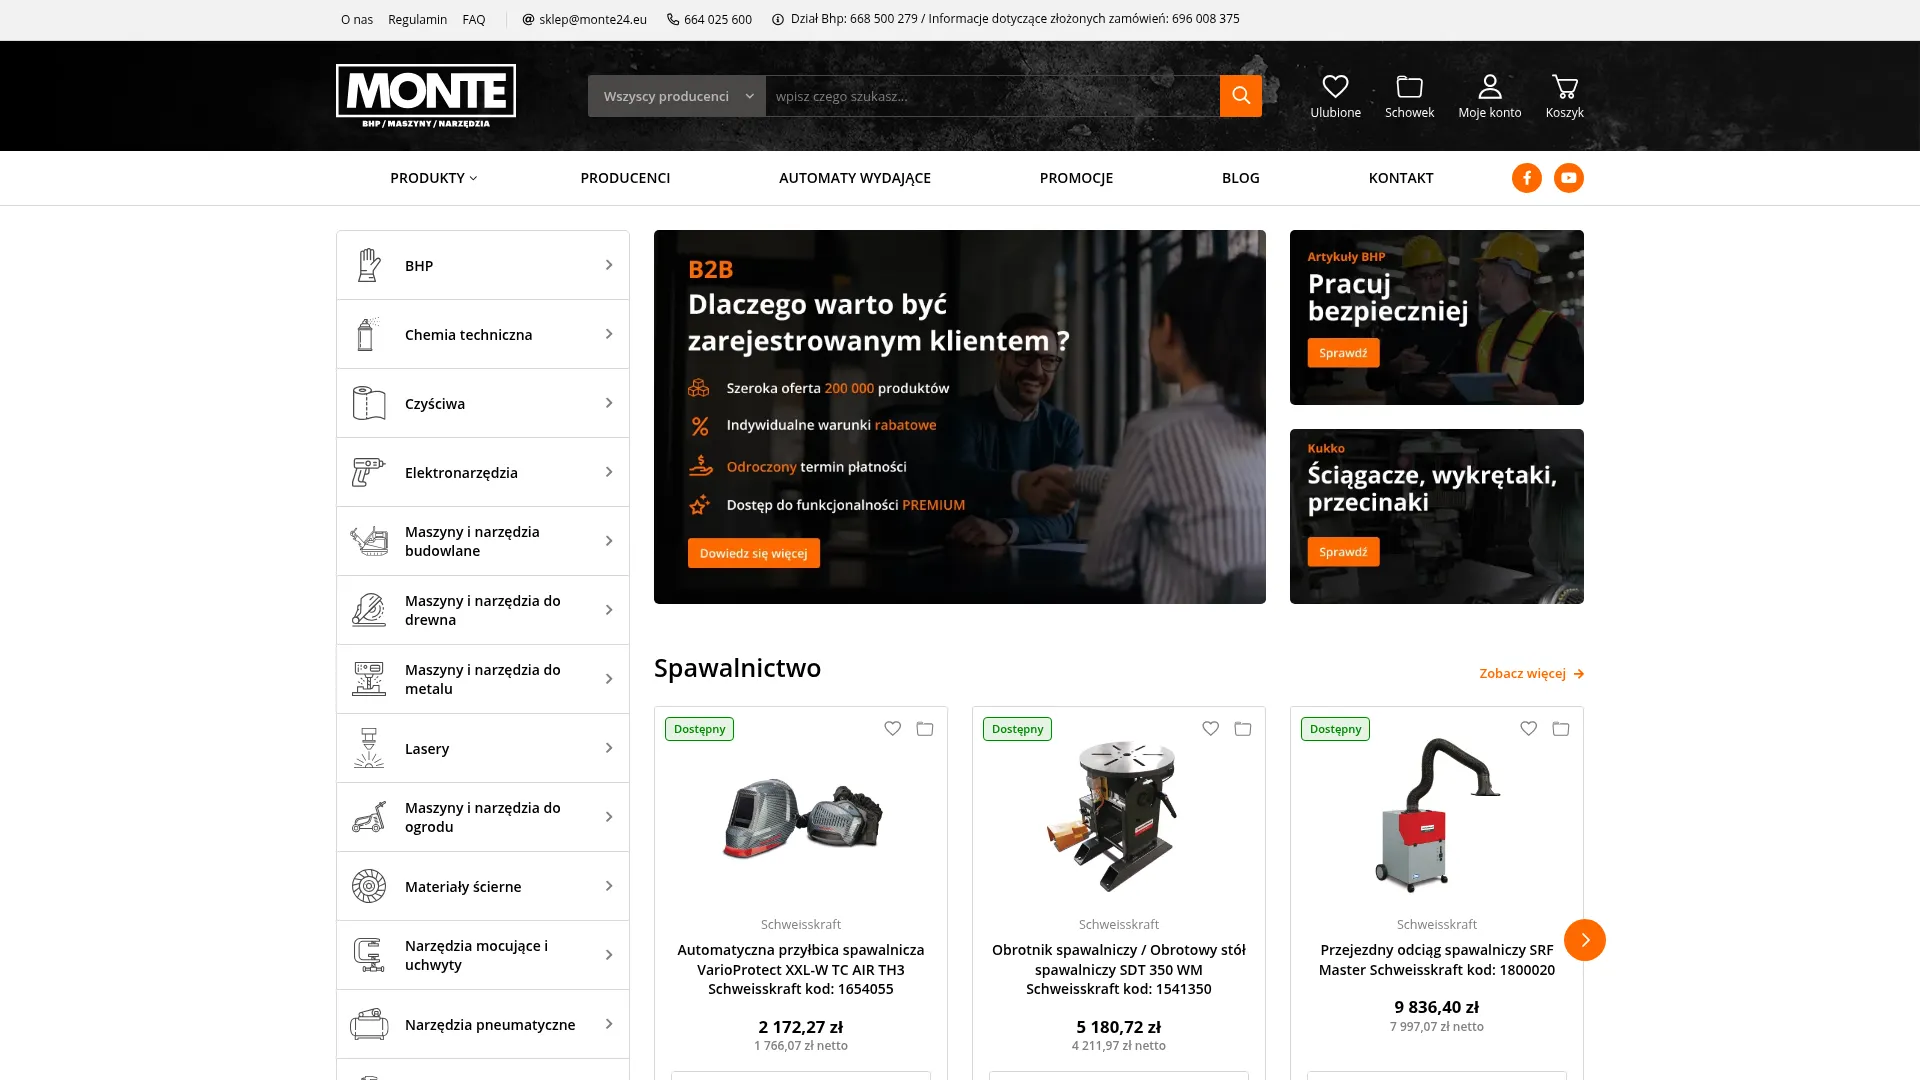Click '5 180,72 zł' price
Screen dimensions: 1920x1080
(x=1119, y=1027)
